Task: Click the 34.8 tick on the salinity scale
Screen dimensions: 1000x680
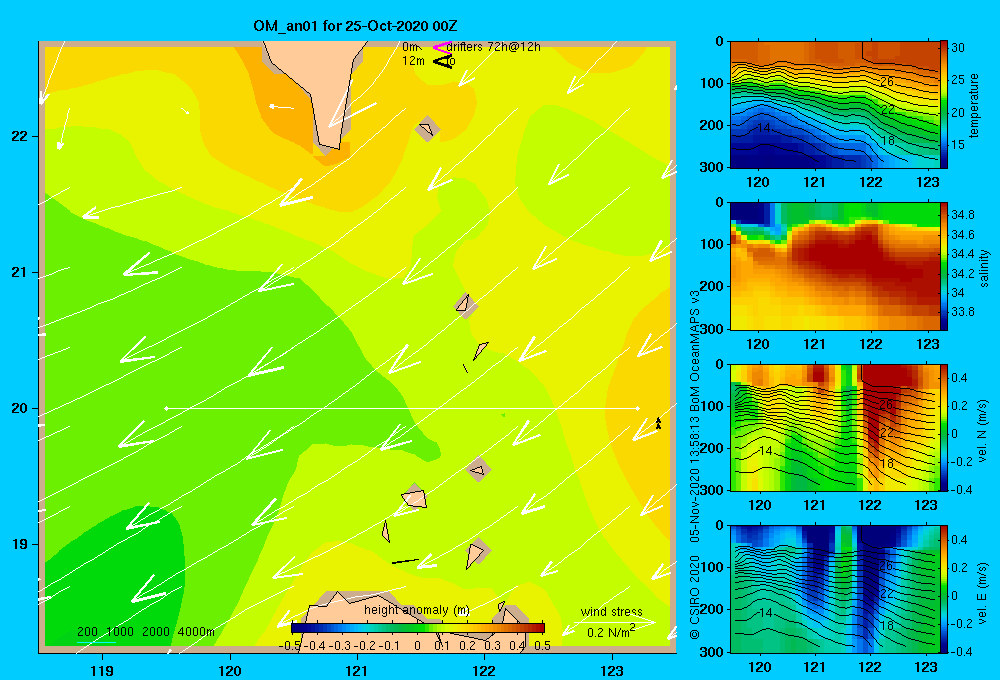Action: pyautogui.click(x=962, y=214)
